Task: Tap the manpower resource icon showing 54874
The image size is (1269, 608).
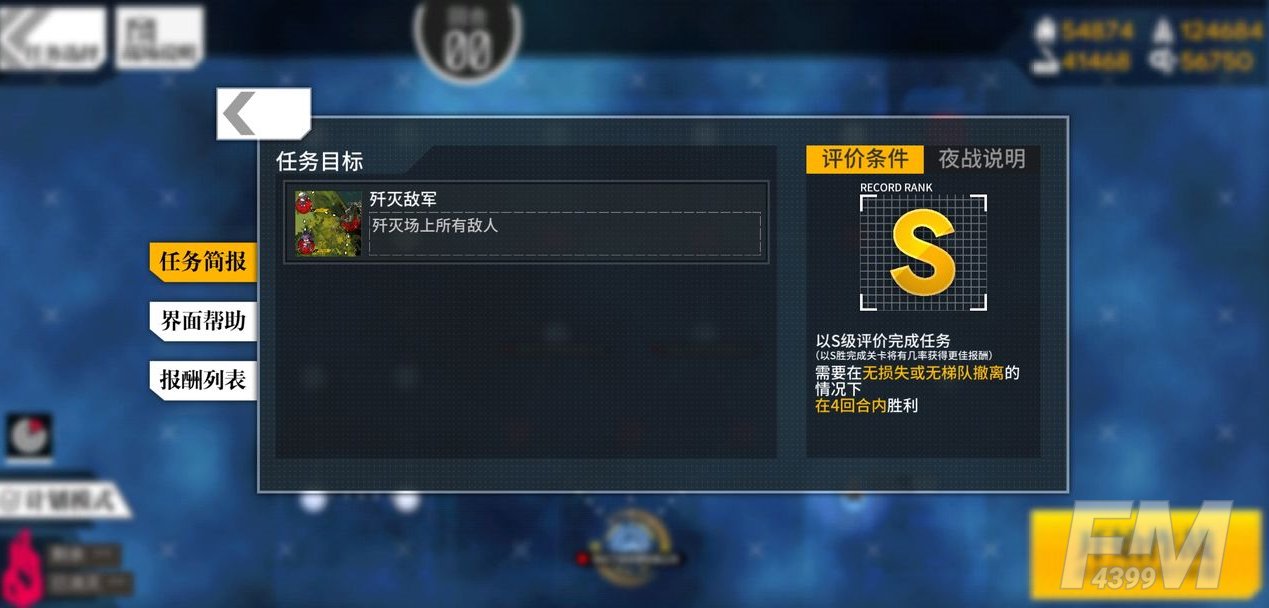Action: (1046, 31)
